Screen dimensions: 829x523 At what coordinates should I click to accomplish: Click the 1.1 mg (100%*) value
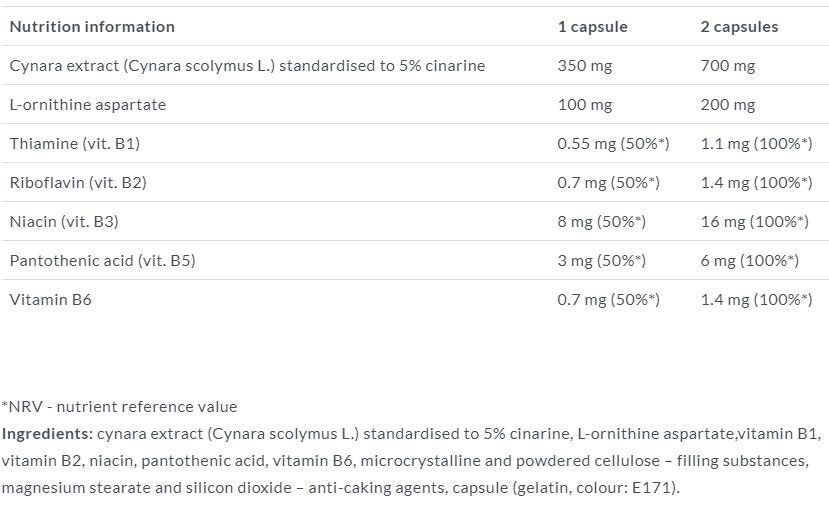756,144
